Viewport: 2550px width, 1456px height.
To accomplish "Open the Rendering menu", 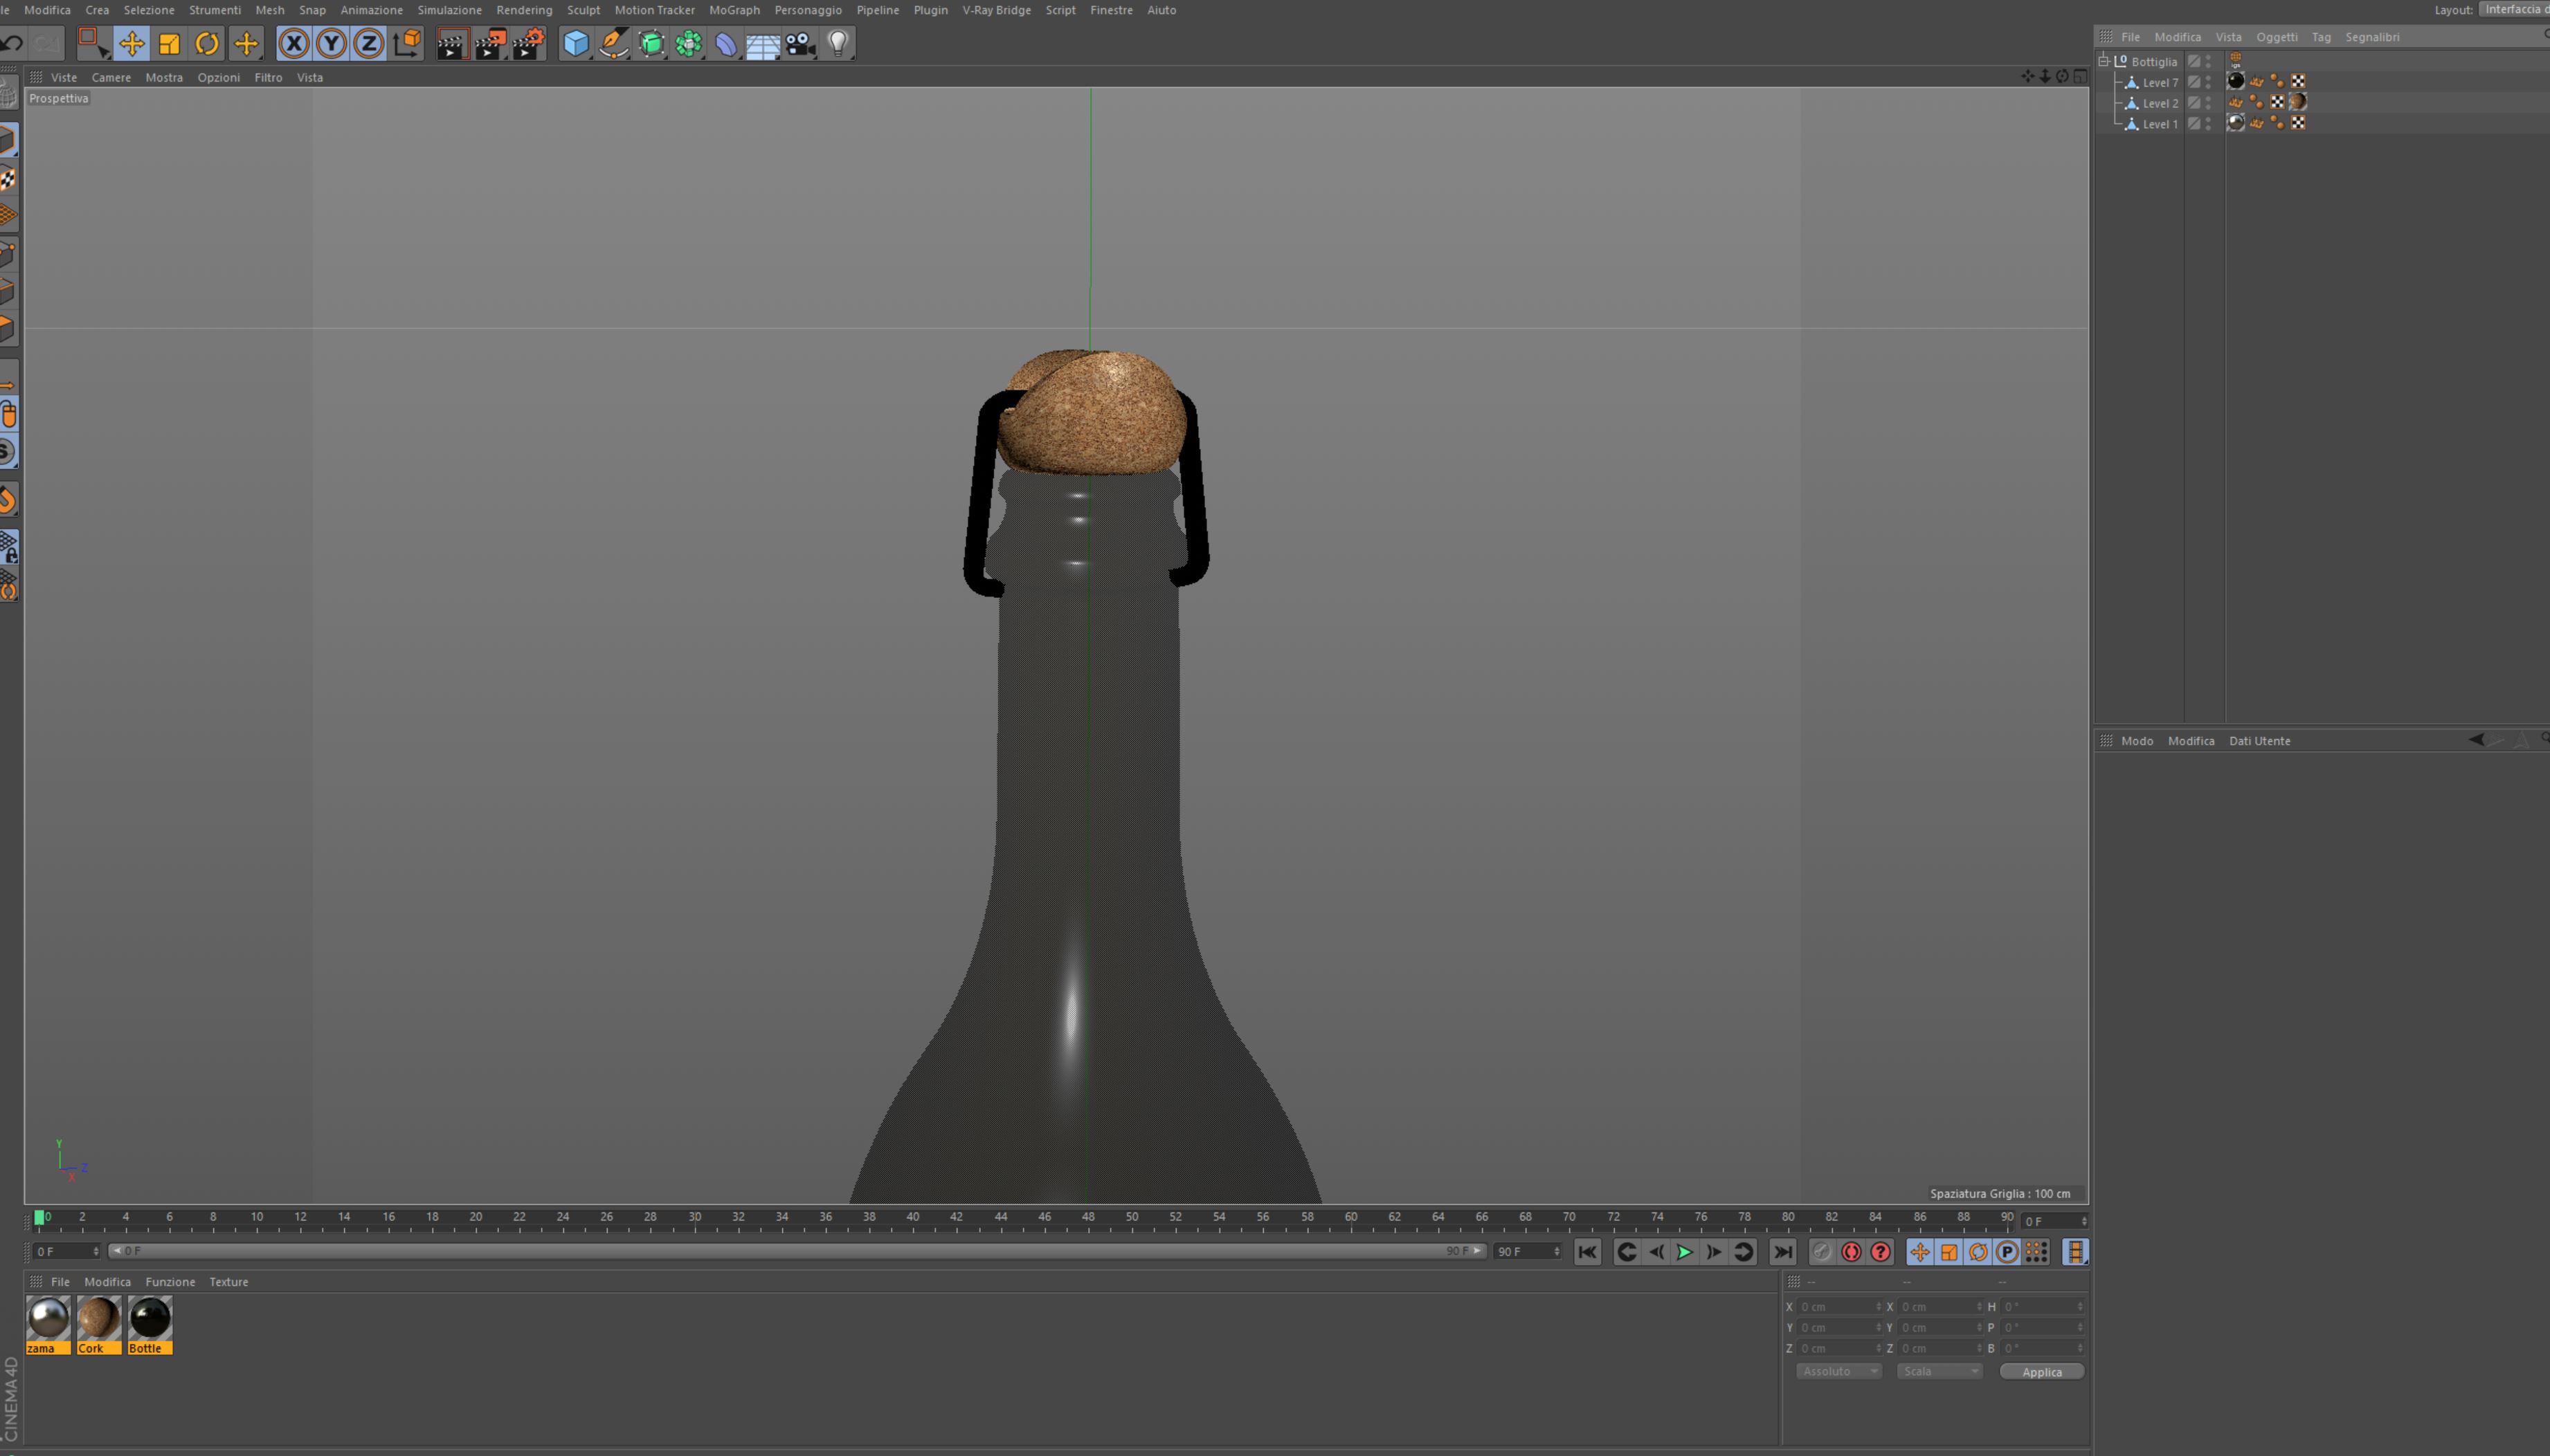I will (x=524, y=10).
